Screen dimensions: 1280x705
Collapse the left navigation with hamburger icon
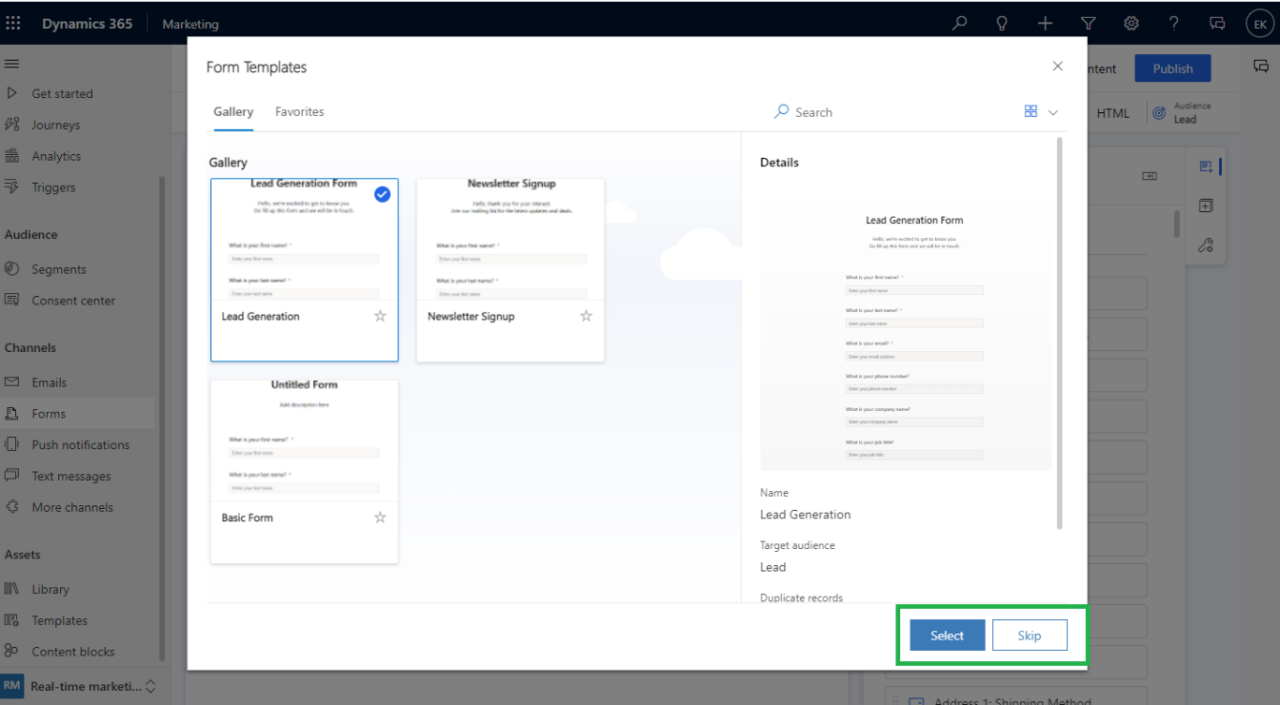pyautogui.click(x=12, y=63)
